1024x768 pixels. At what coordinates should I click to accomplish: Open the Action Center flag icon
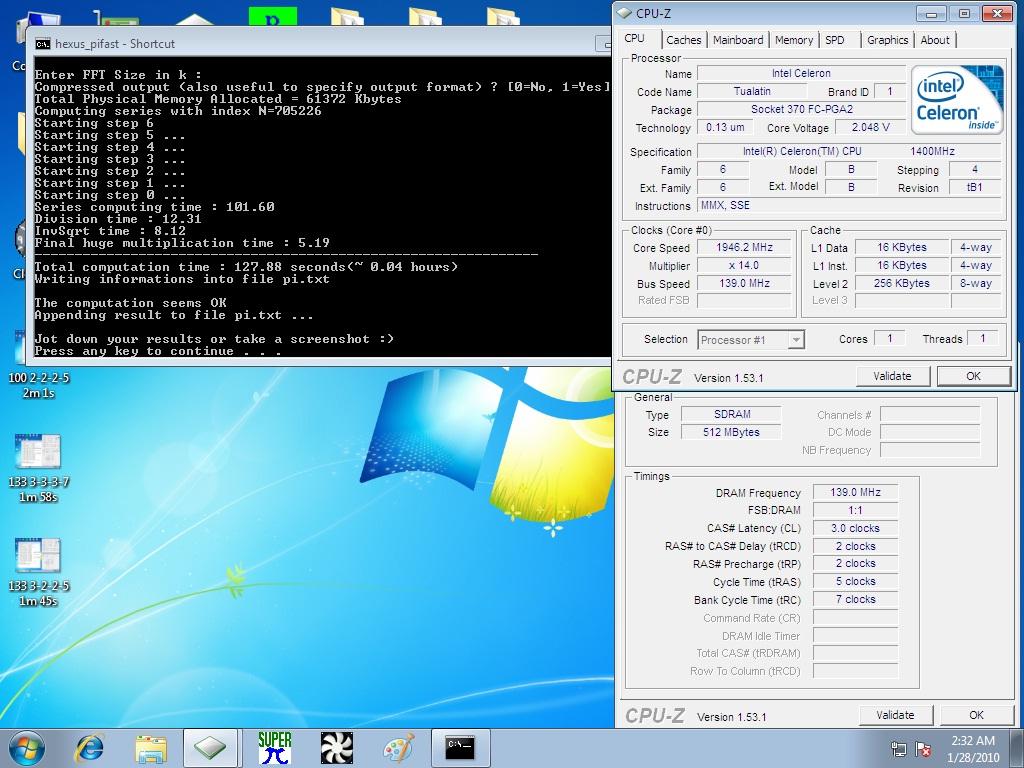(x=923, y=749)
